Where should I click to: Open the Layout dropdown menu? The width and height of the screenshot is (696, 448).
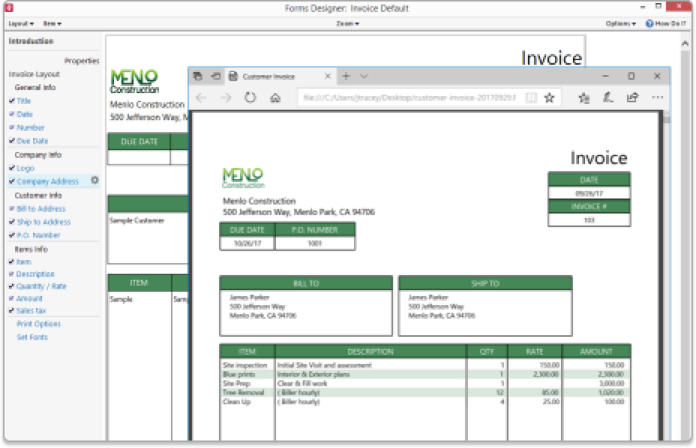click(x=20, y=23)
